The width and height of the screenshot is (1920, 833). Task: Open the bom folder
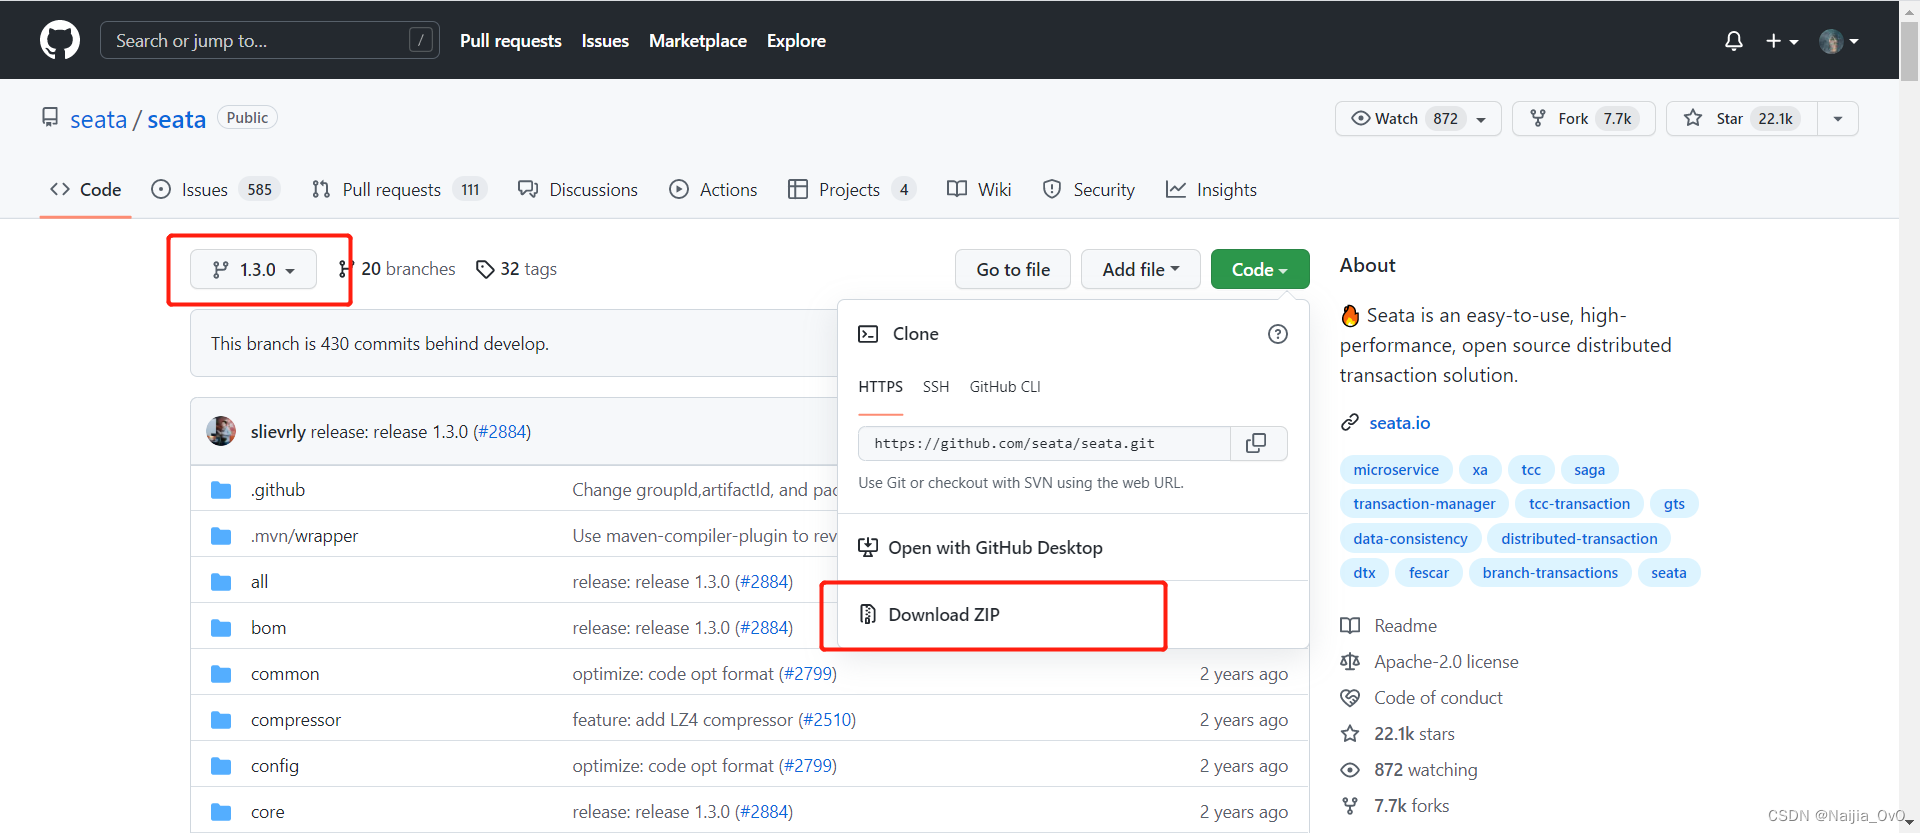point(268,628)
